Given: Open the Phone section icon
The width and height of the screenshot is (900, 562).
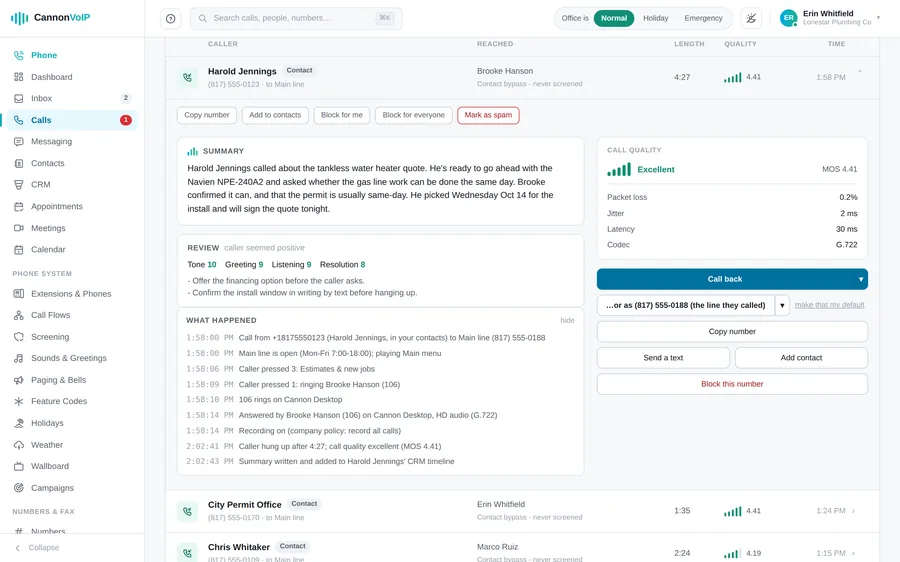Looking at the screenshot, I should tap(18, 55).
